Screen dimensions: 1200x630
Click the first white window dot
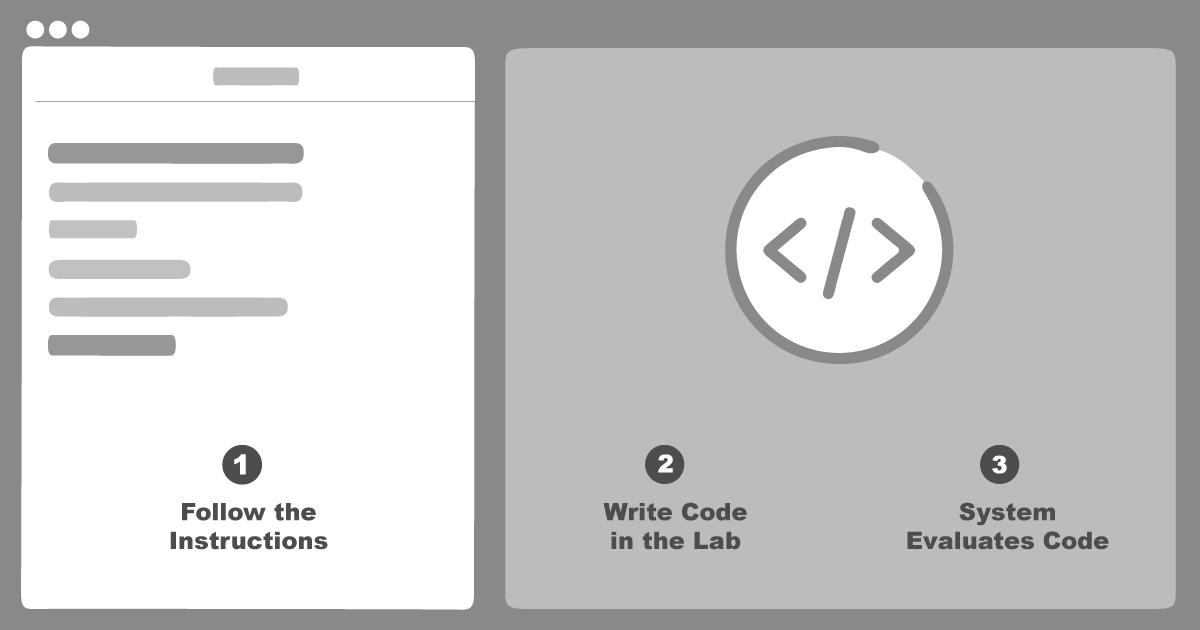35,29
